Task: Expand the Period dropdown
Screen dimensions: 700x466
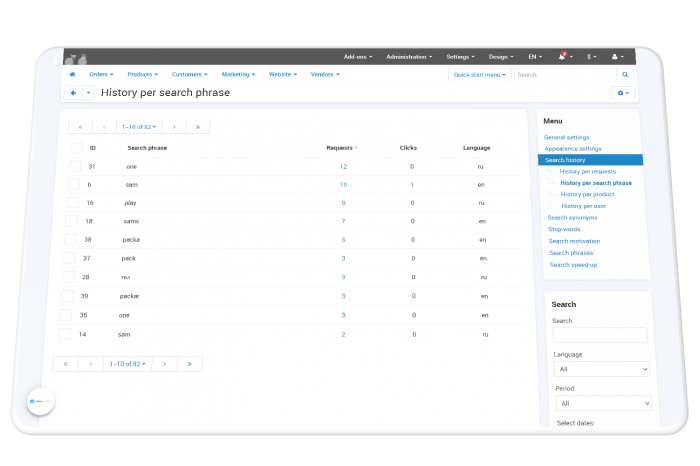Action: pos(604,404)
